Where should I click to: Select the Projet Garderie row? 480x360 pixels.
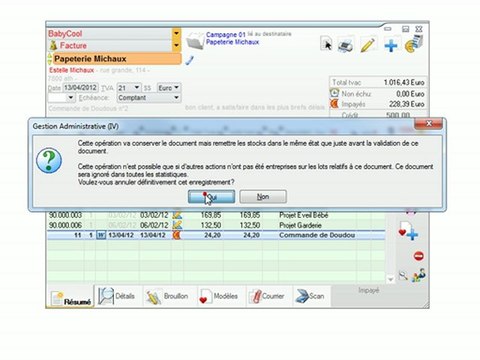point(216,225)
